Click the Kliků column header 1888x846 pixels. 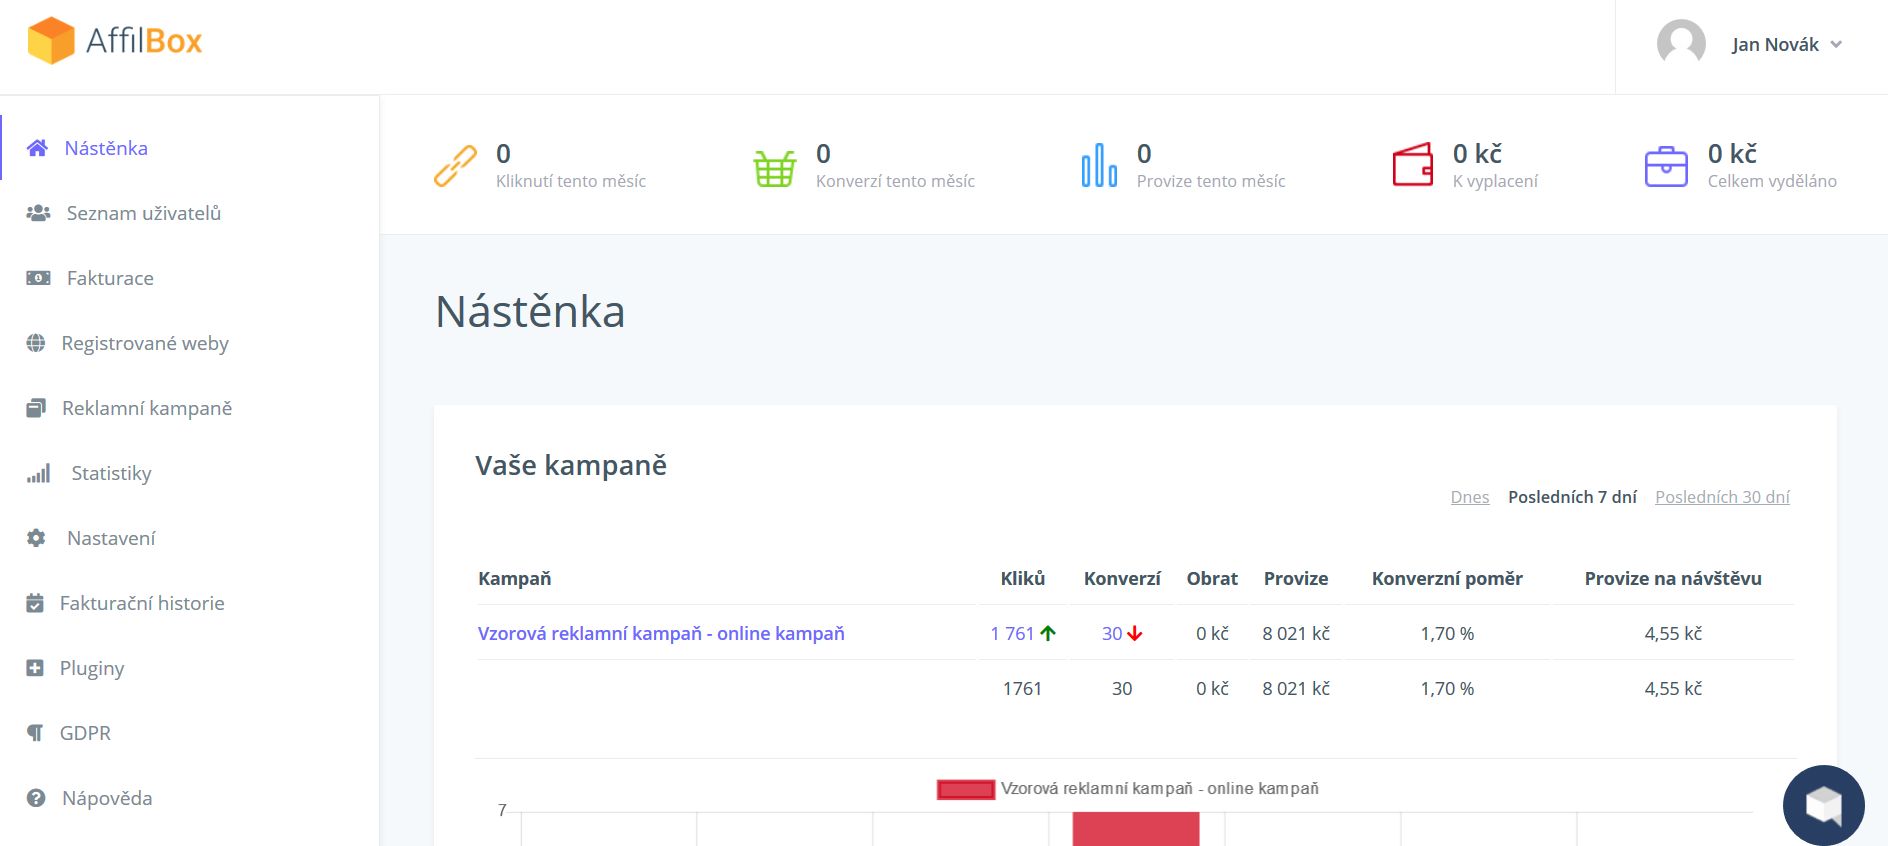1023,578
